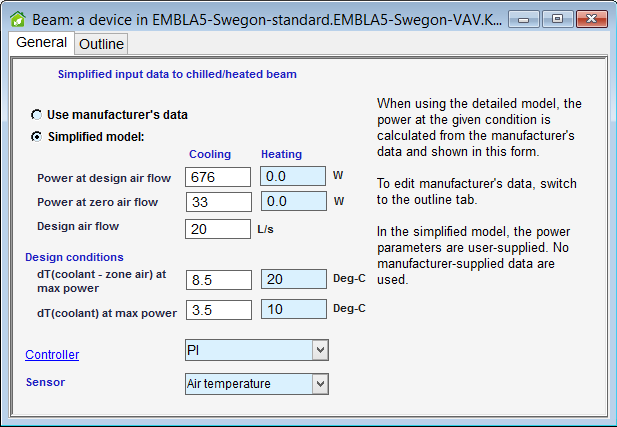This screenshot has height=427, width=617.
Task: Click the 'Power at zero air flow' label
Action: [x=97, y=202]
